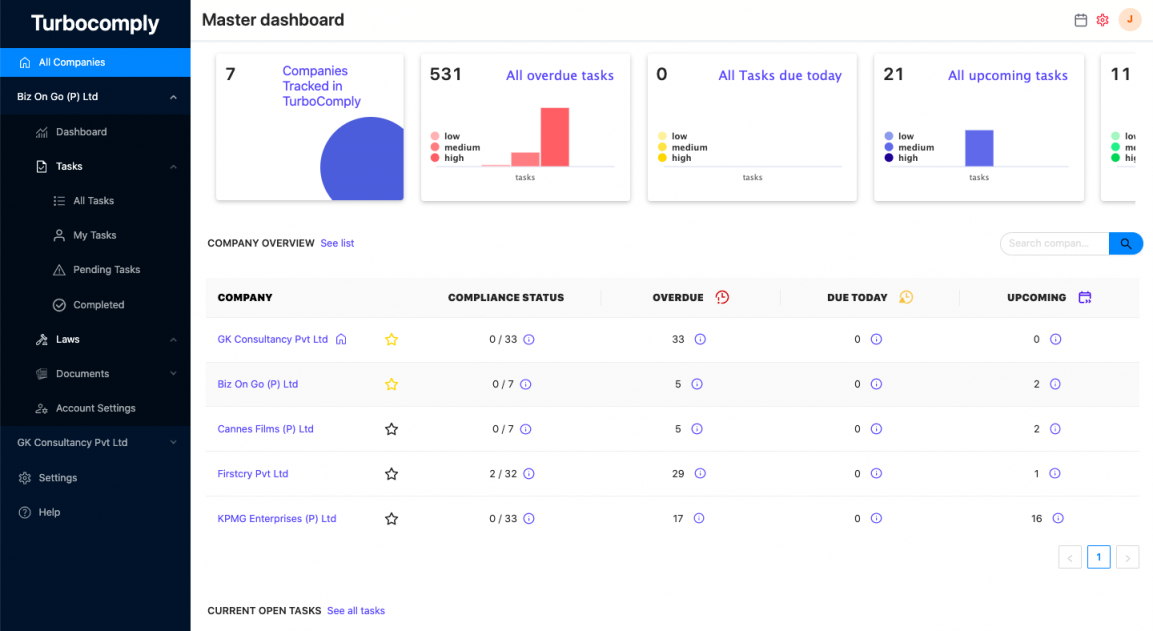Click the blue bar in upcoming tasks chart

click(x=979, y=148)
